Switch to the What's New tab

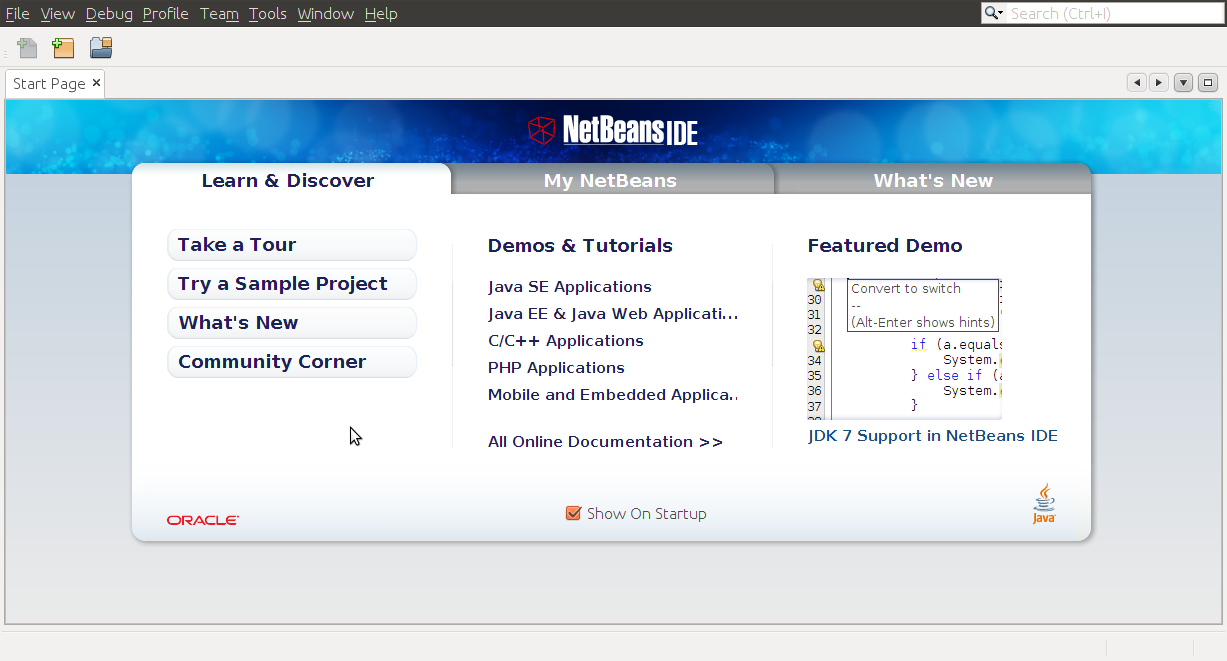point(933,180)
